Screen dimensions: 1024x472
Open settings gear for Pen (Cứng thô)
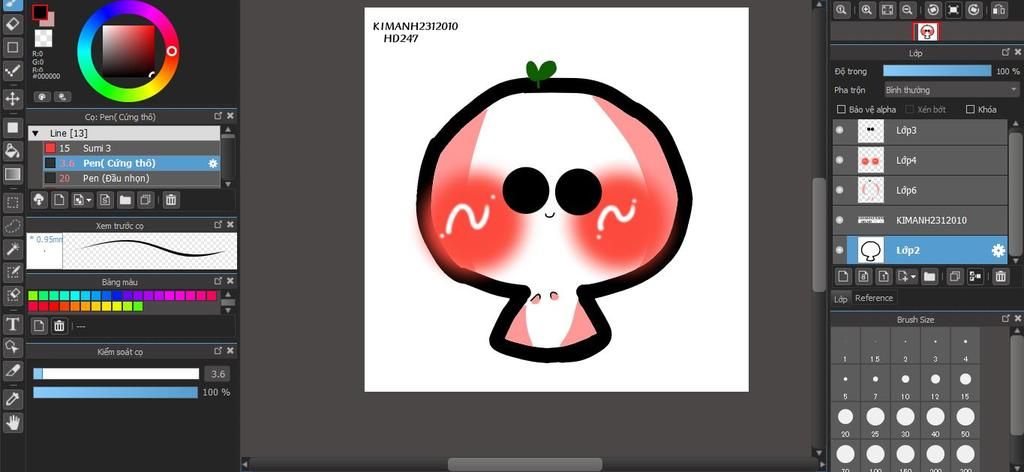[x=213, y=163]
